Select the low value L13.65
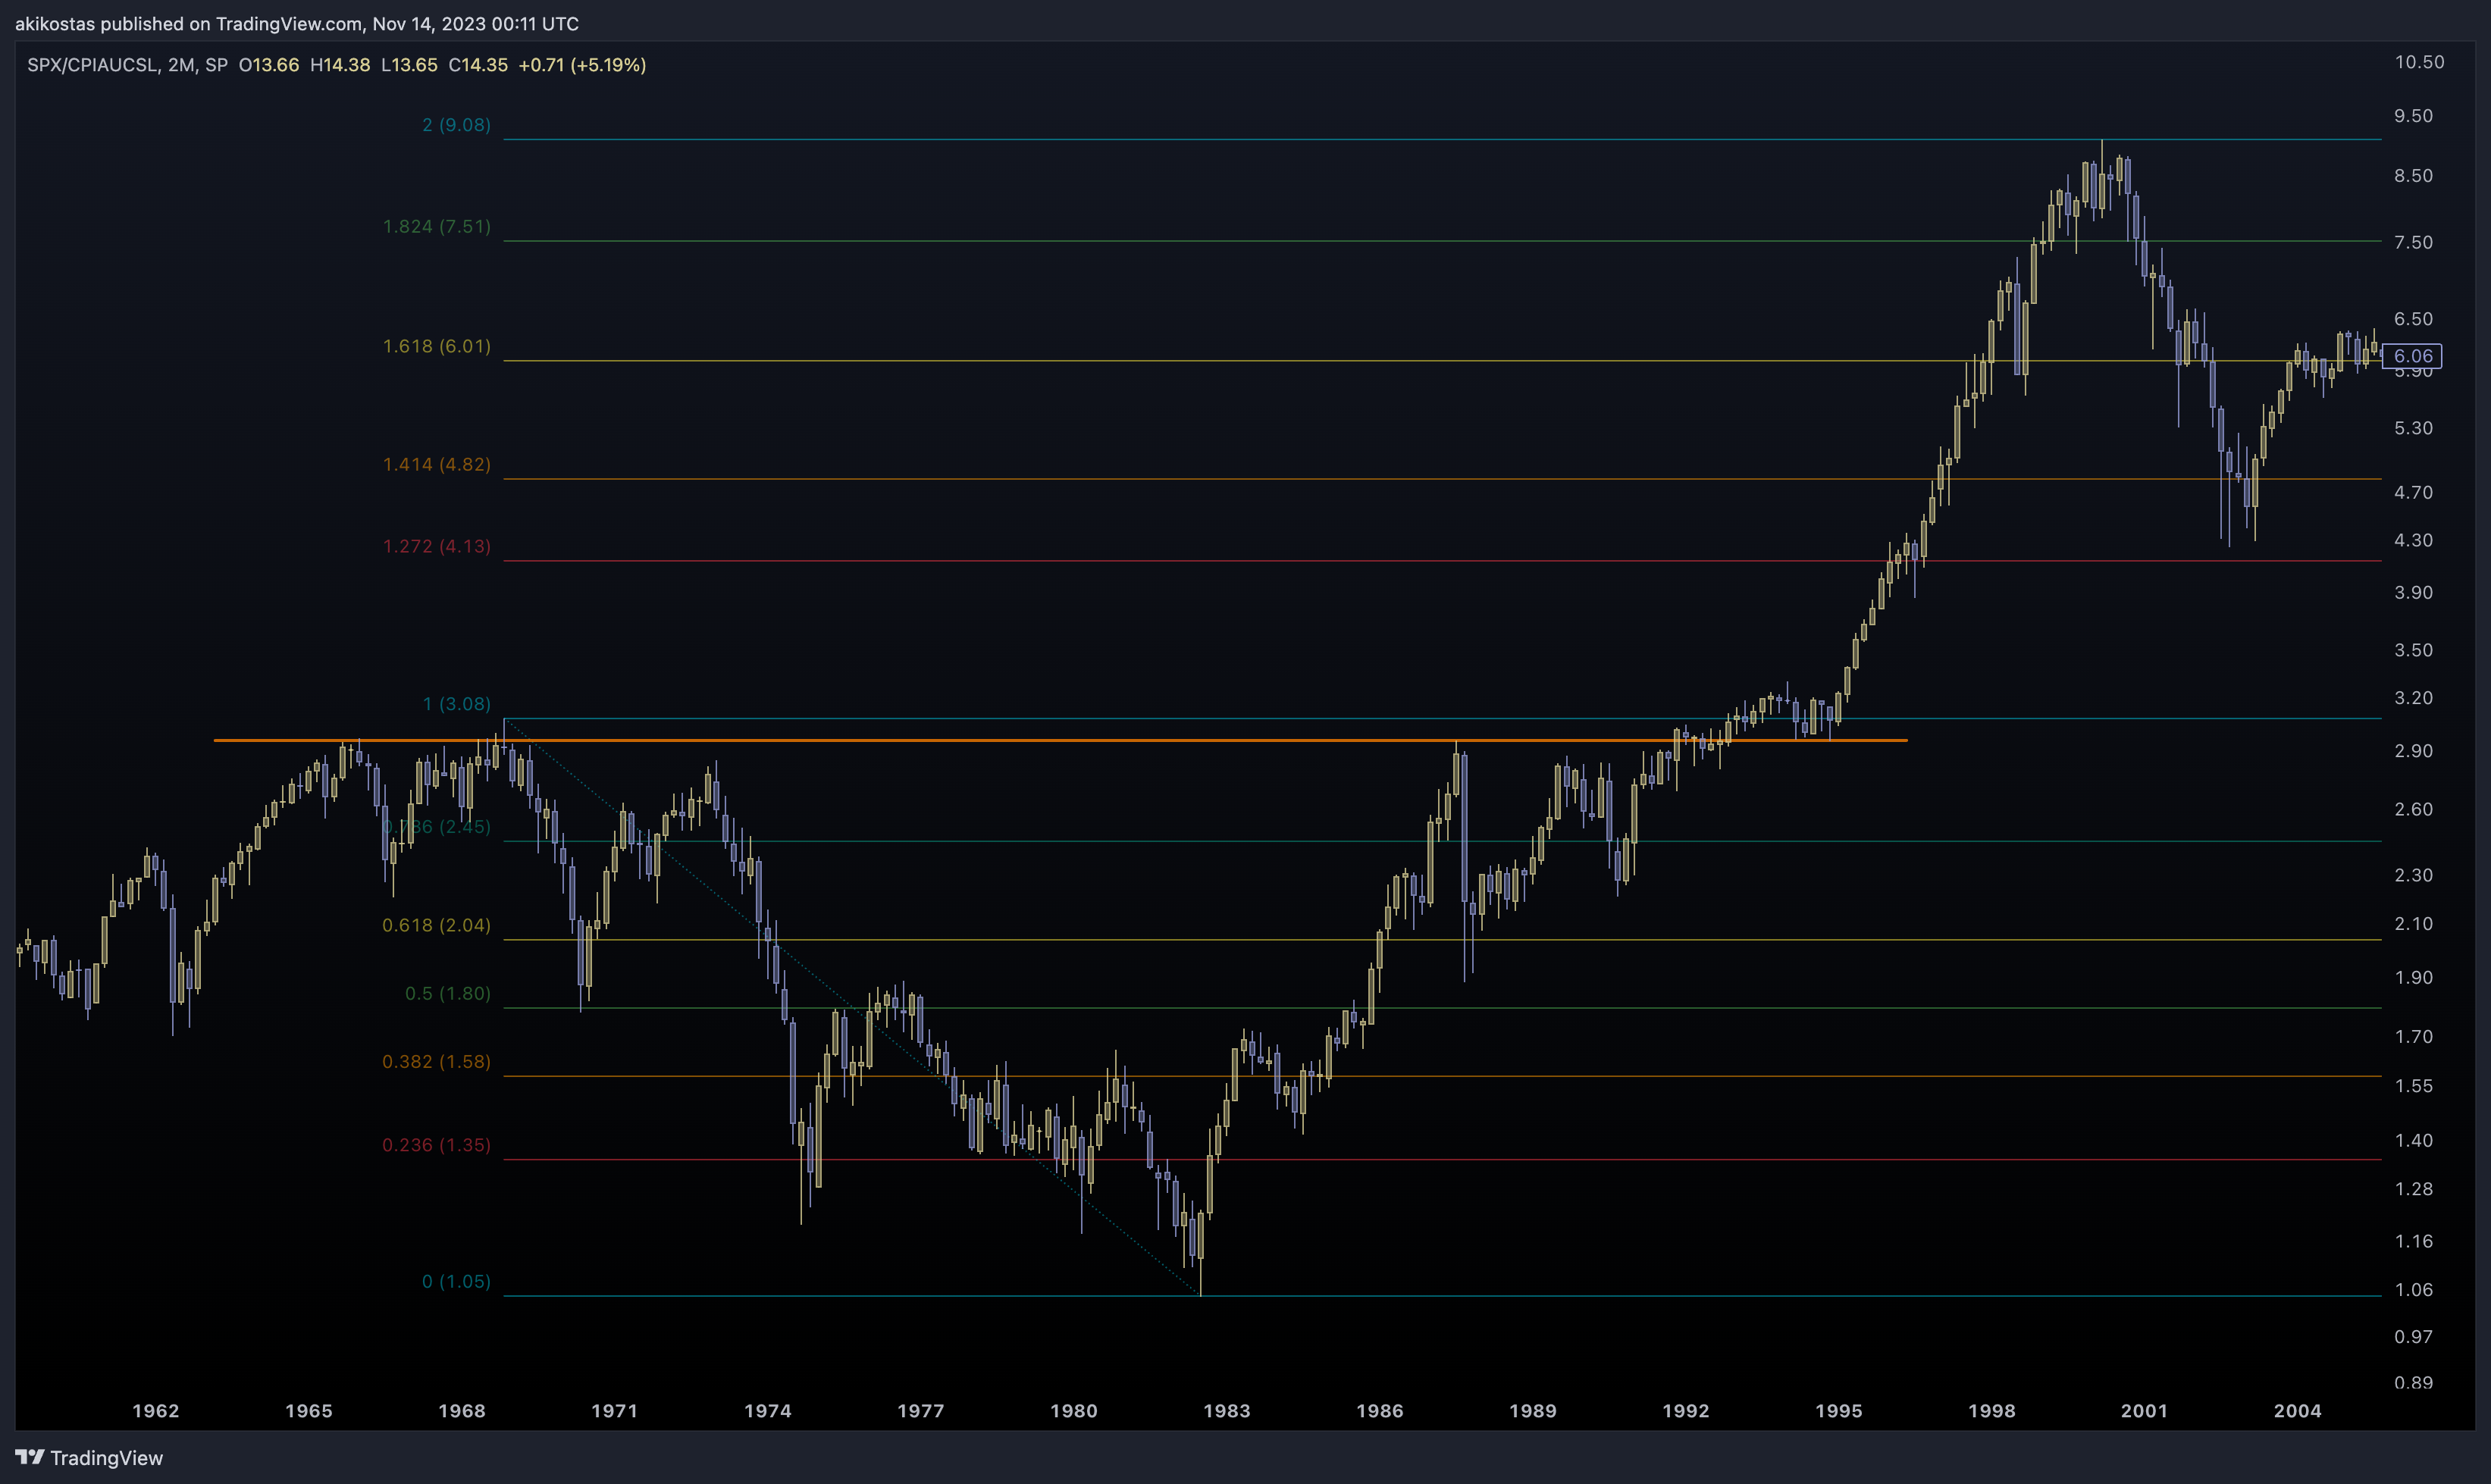The width and height of the screenshot is (2491, 1484). (x=409, y=65)
